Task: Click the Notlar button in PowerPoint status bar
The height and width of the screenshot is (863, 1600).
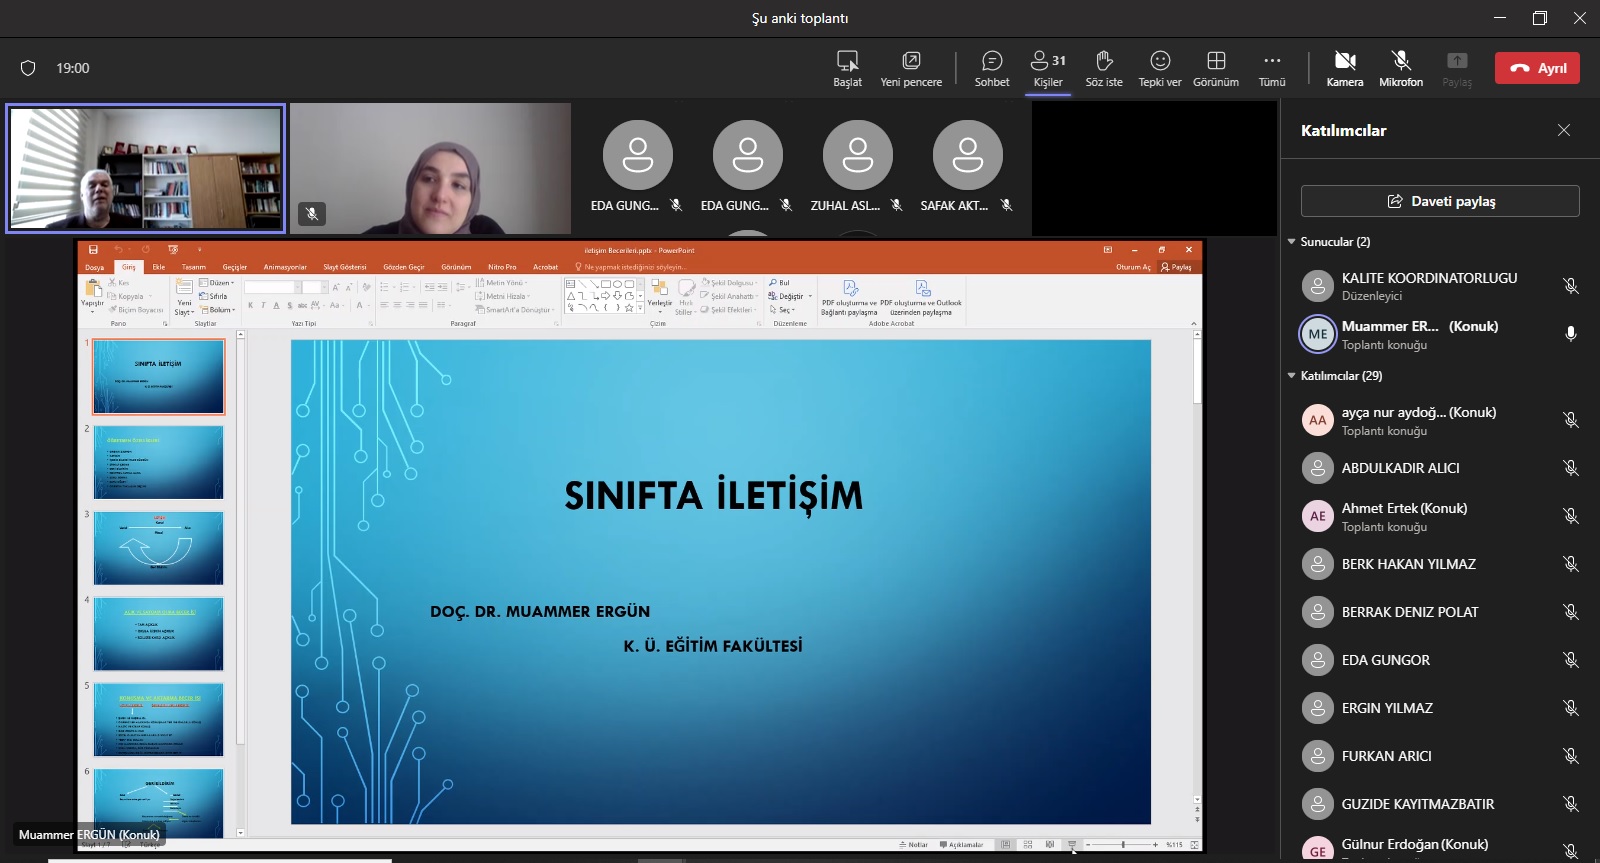Action: click(914, 845)
